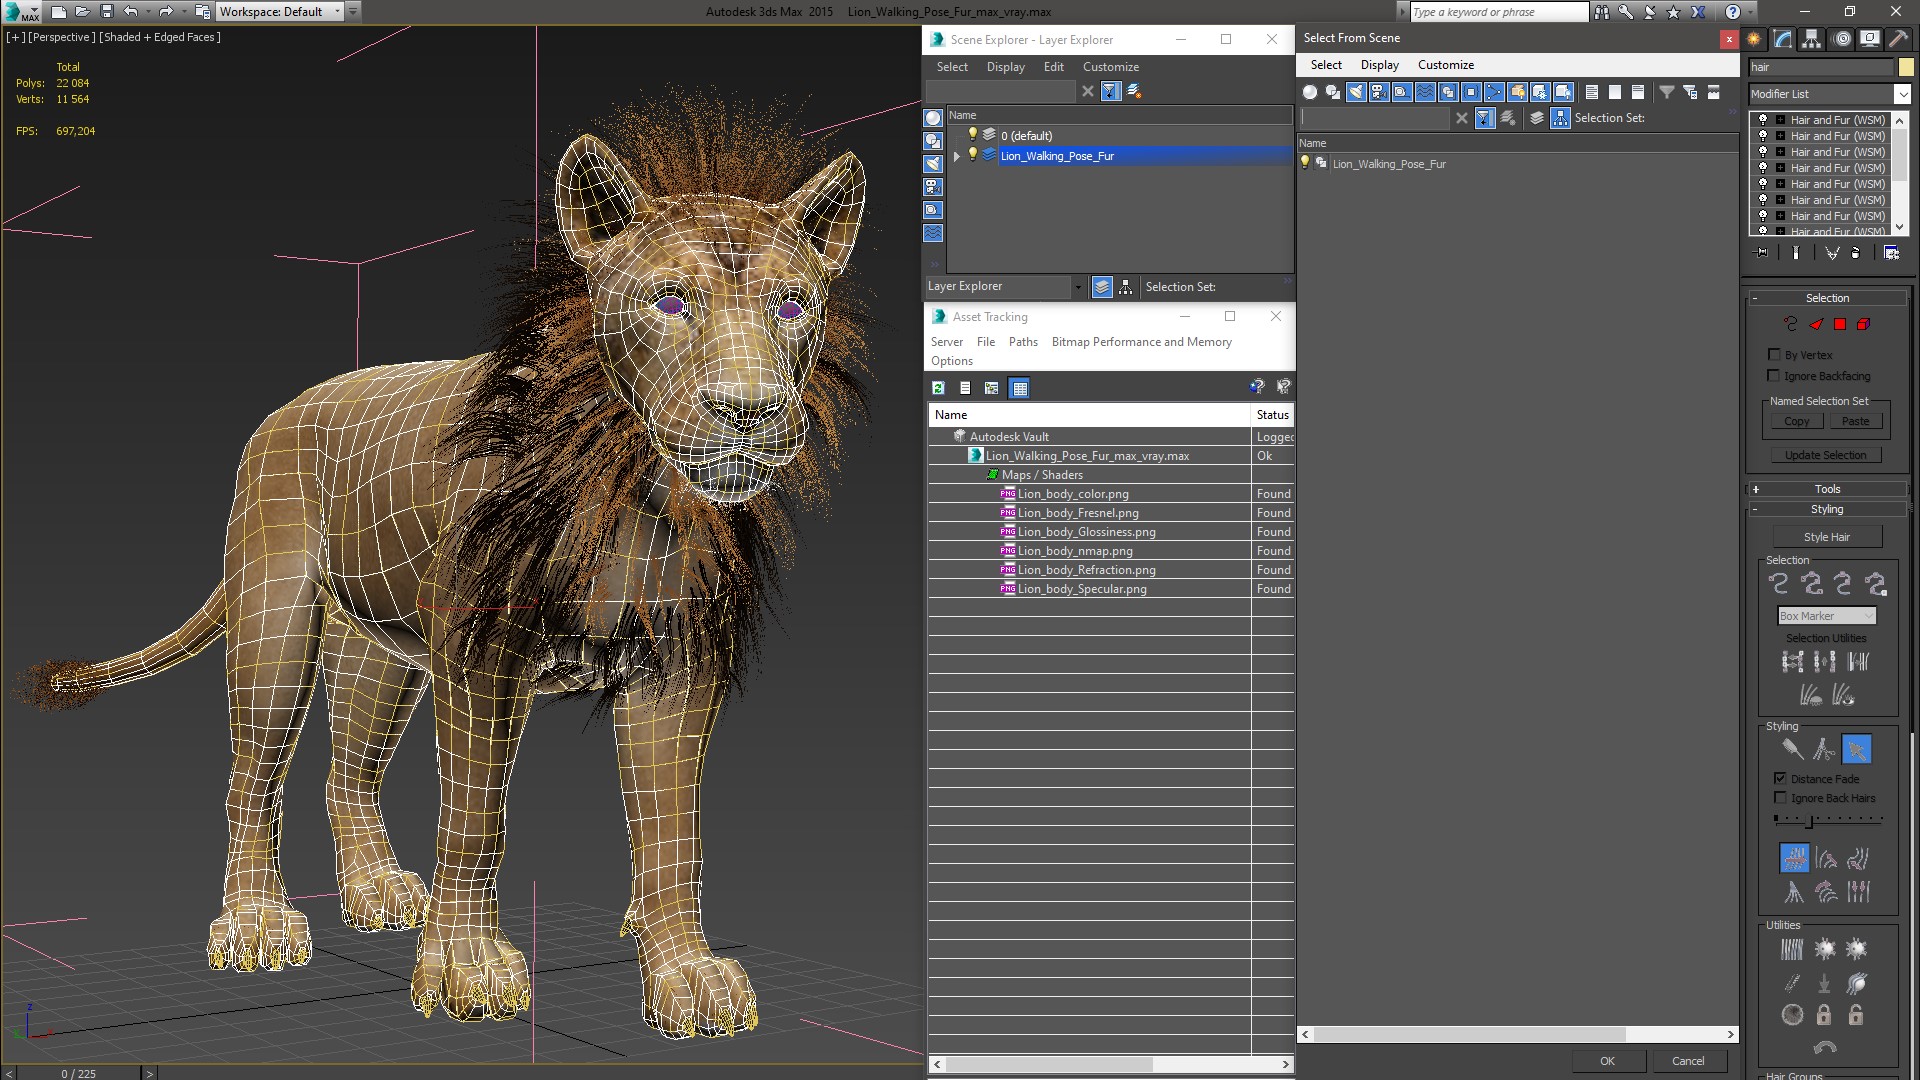This screenshot has height=1080, width=1920.
Task: Toggle Display Bones filter in Select From Scene
Action: 1494,92
